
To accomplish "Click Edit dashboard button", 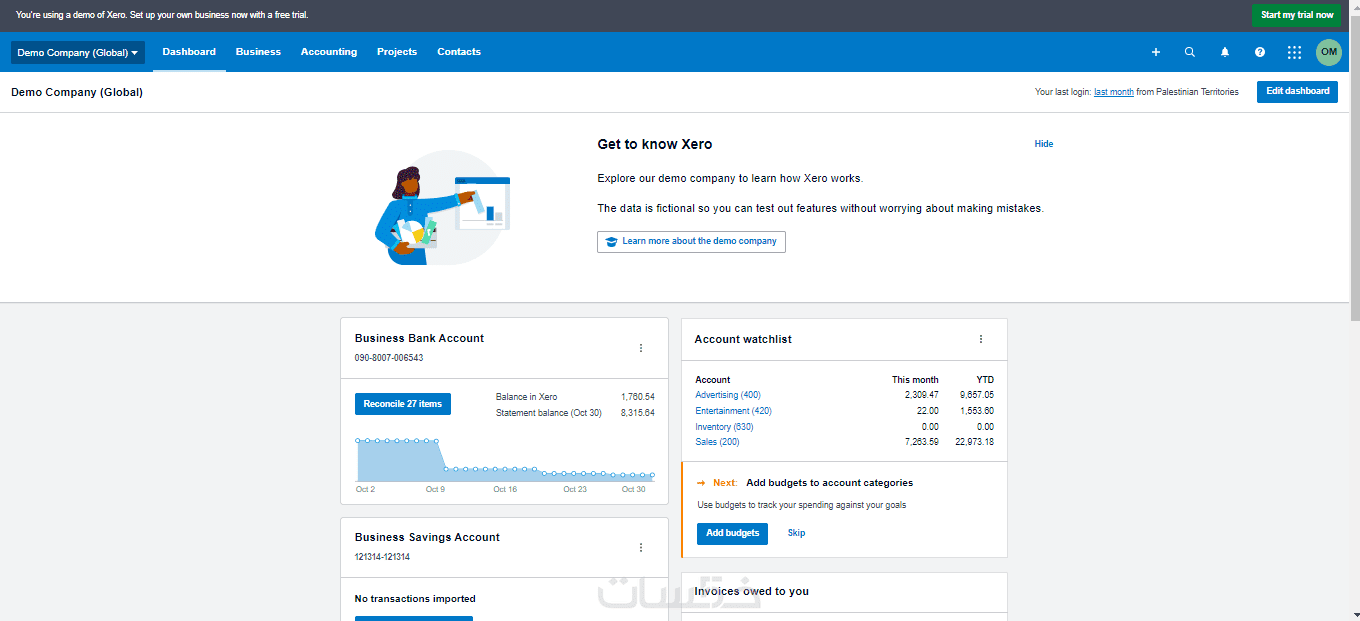I will coord(1297,91).
